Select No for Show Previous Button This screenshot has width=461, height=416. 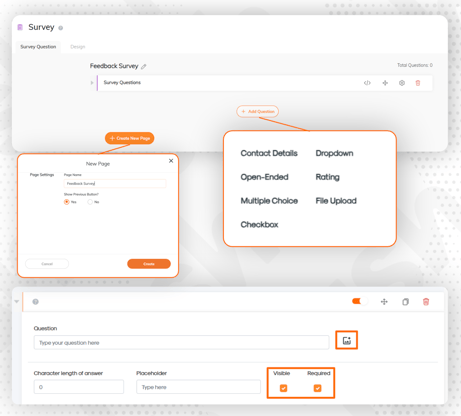(x=90, y=202)
